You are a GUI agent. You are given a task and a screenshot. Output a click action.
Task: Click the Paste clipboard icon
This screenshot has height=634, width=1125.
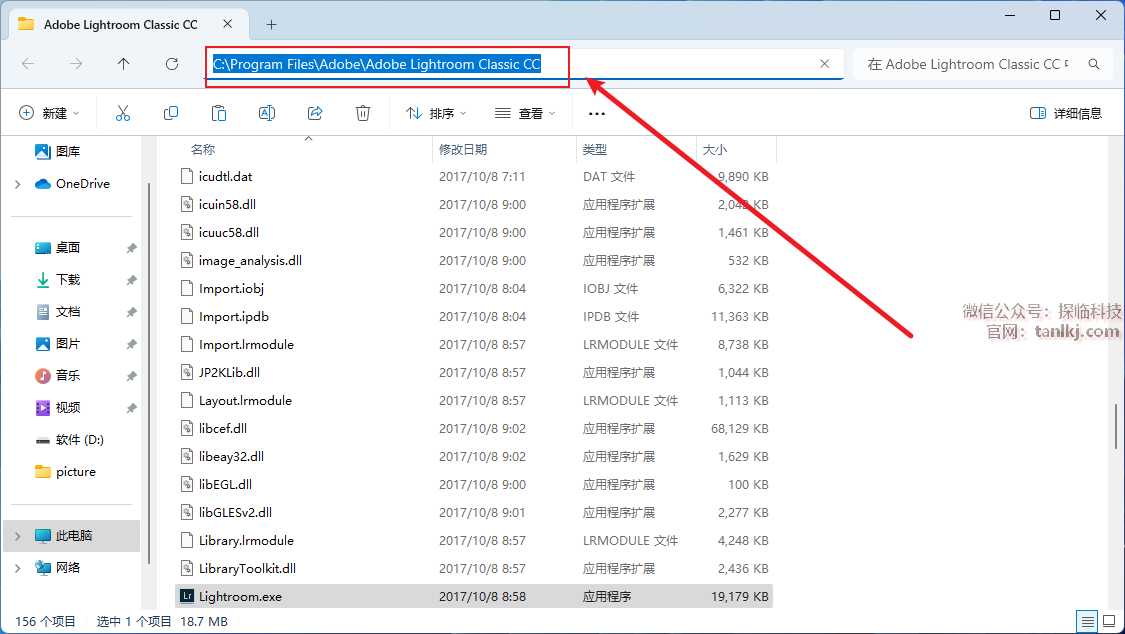(x=219, y=113)
